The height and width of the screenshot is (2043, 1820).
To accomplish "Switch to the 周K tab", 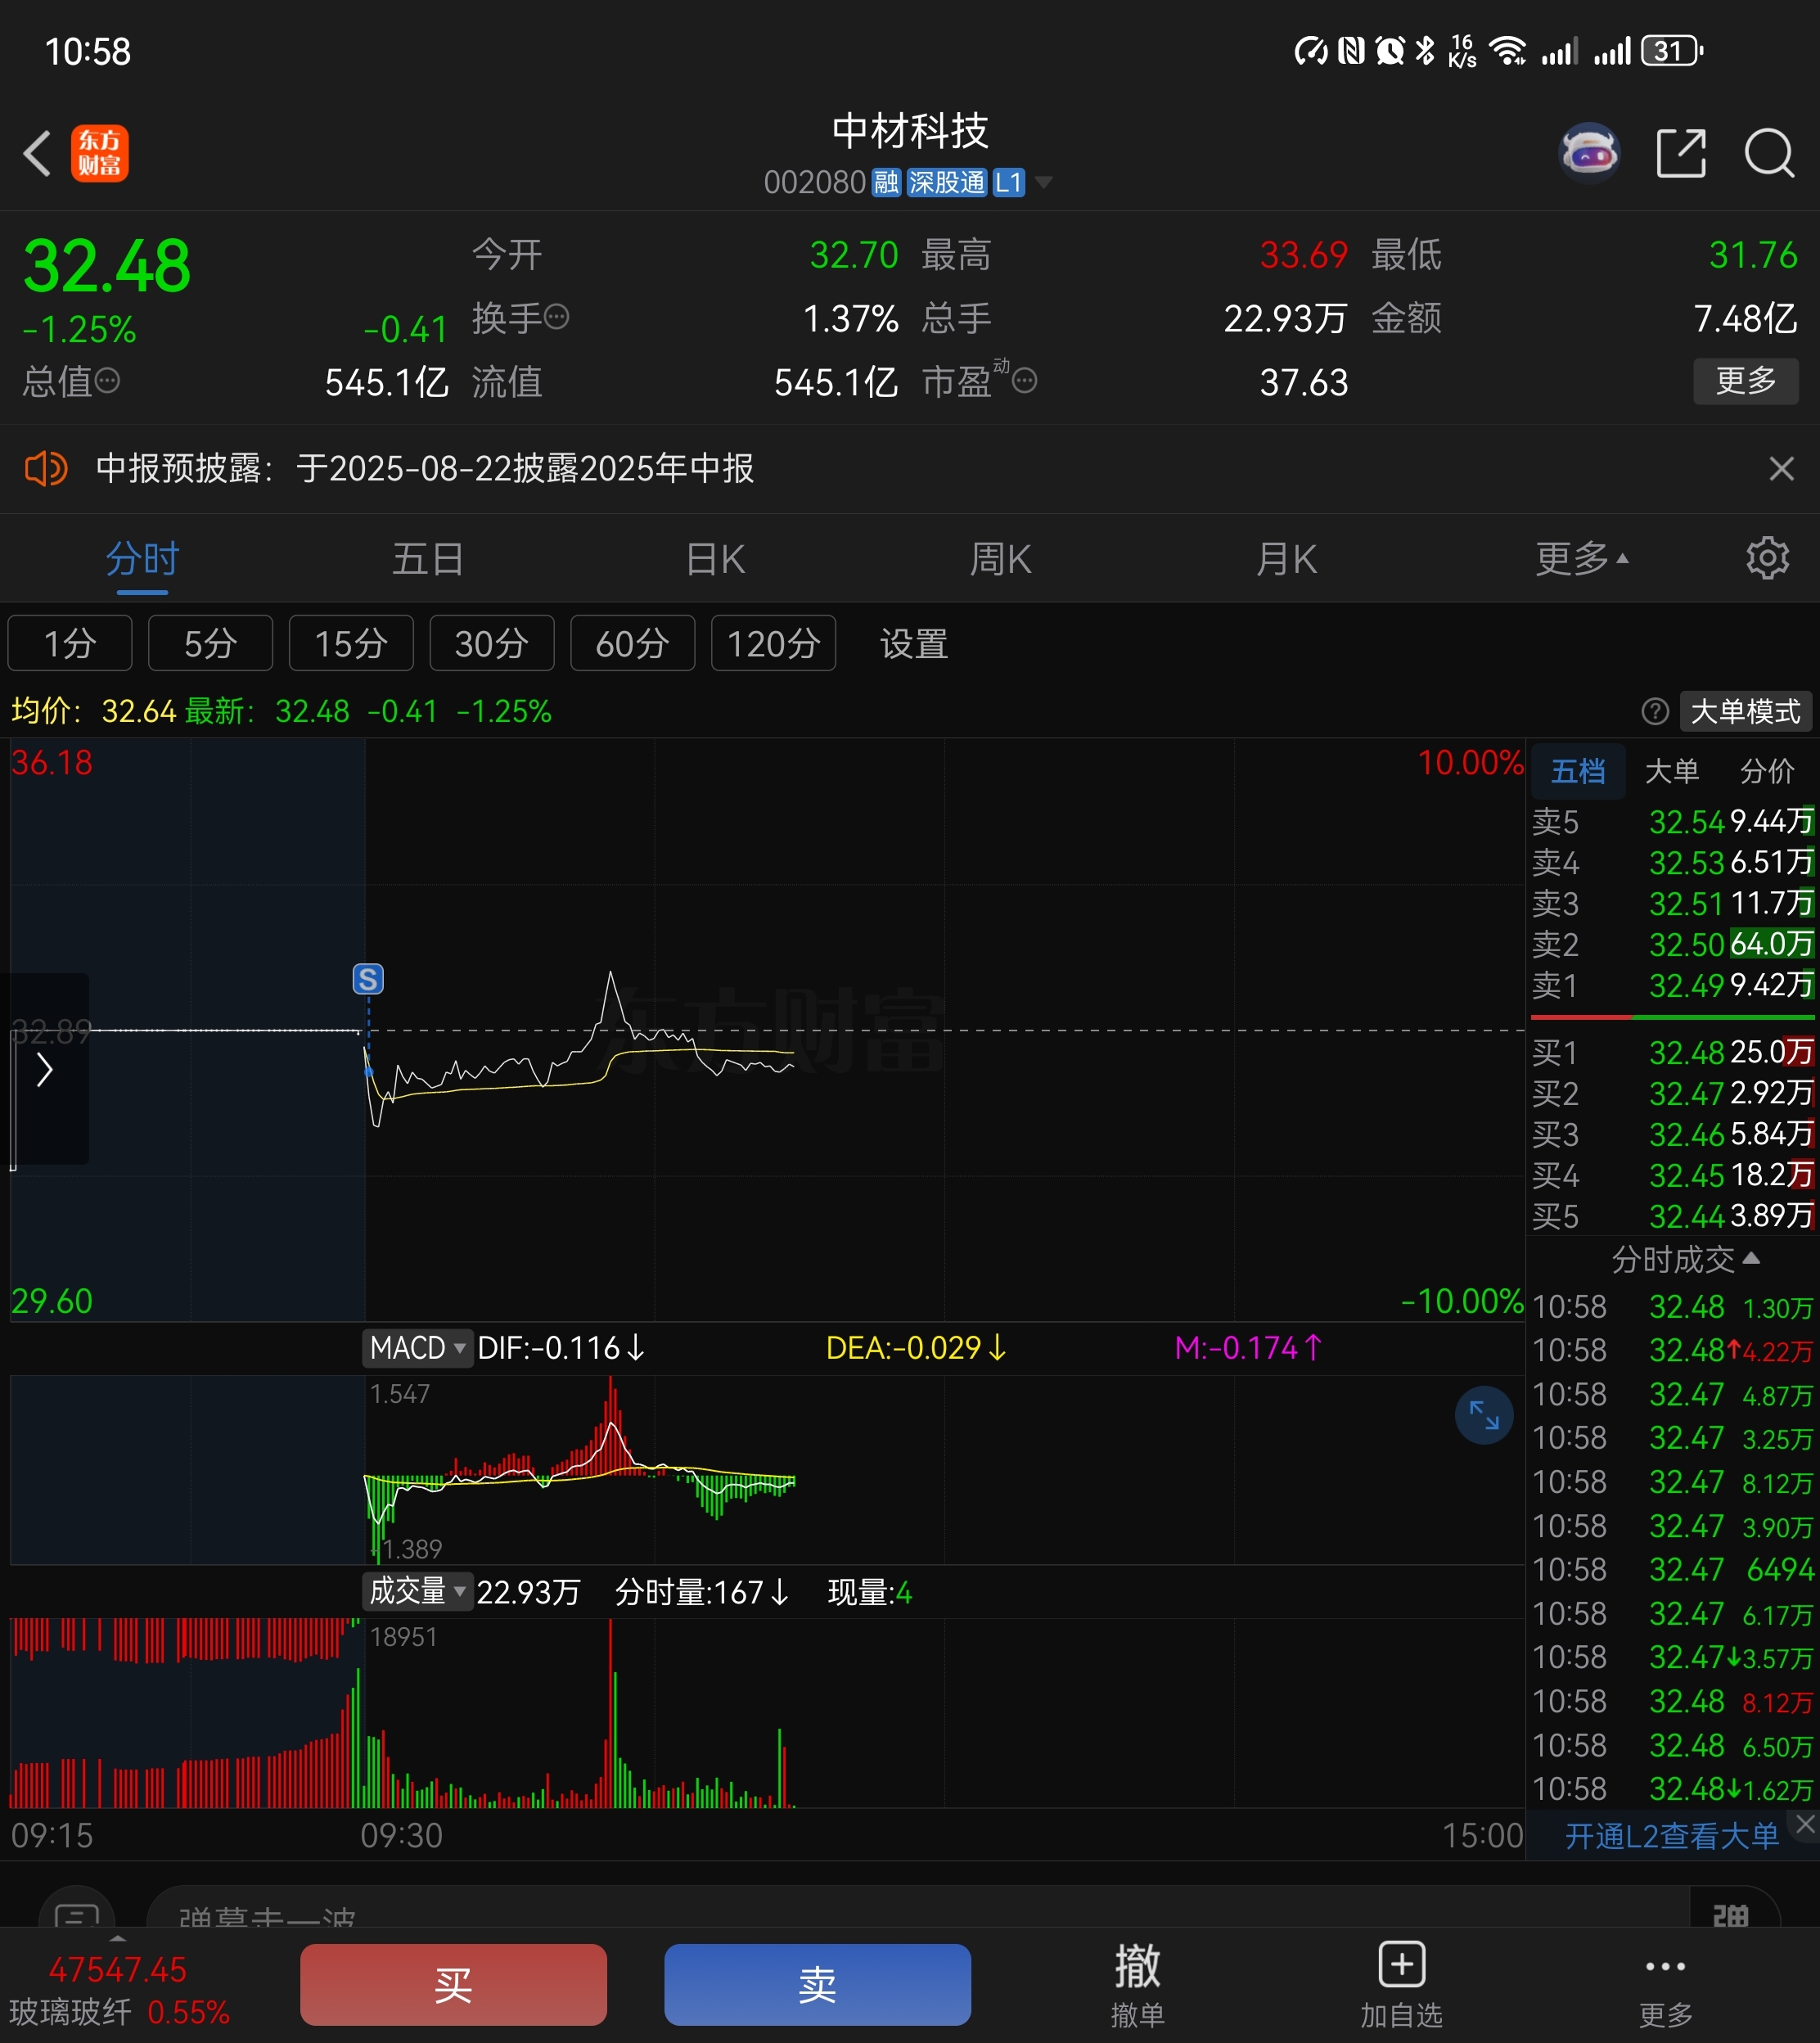I will pos(1000,558).
